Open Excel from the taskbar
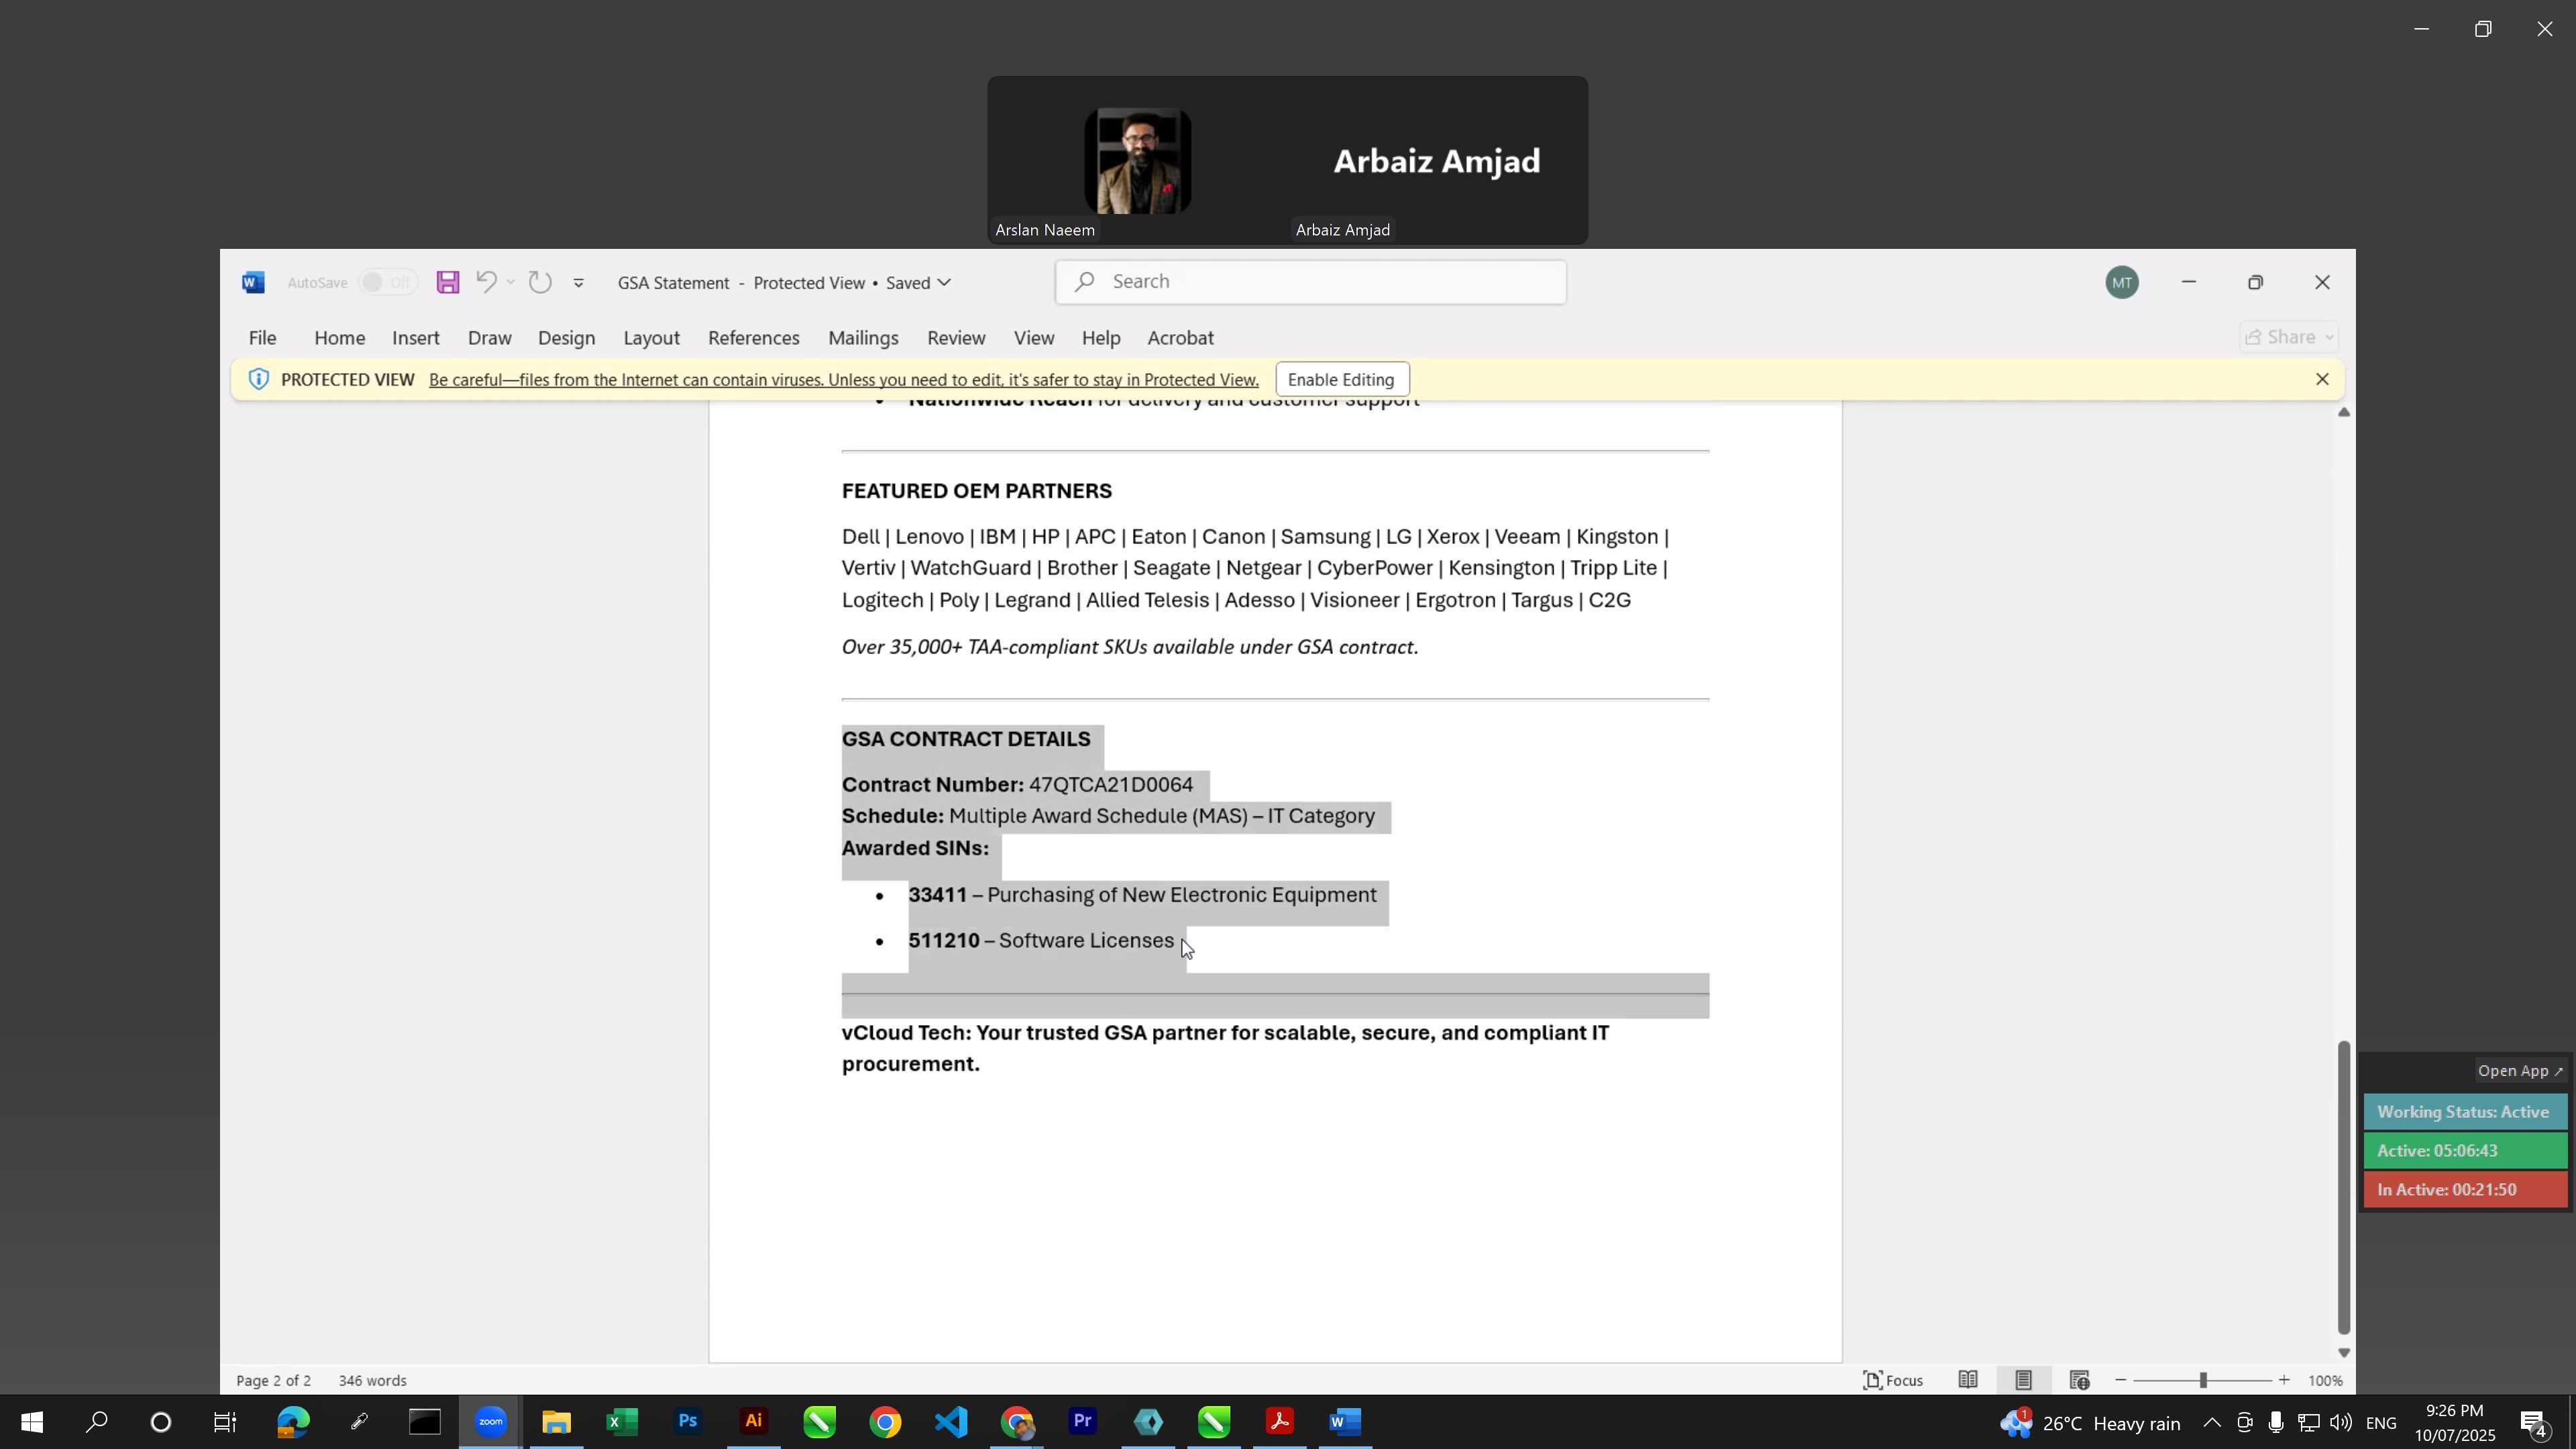This screenshot has height=1449, width=2576. coord(622,1423)
